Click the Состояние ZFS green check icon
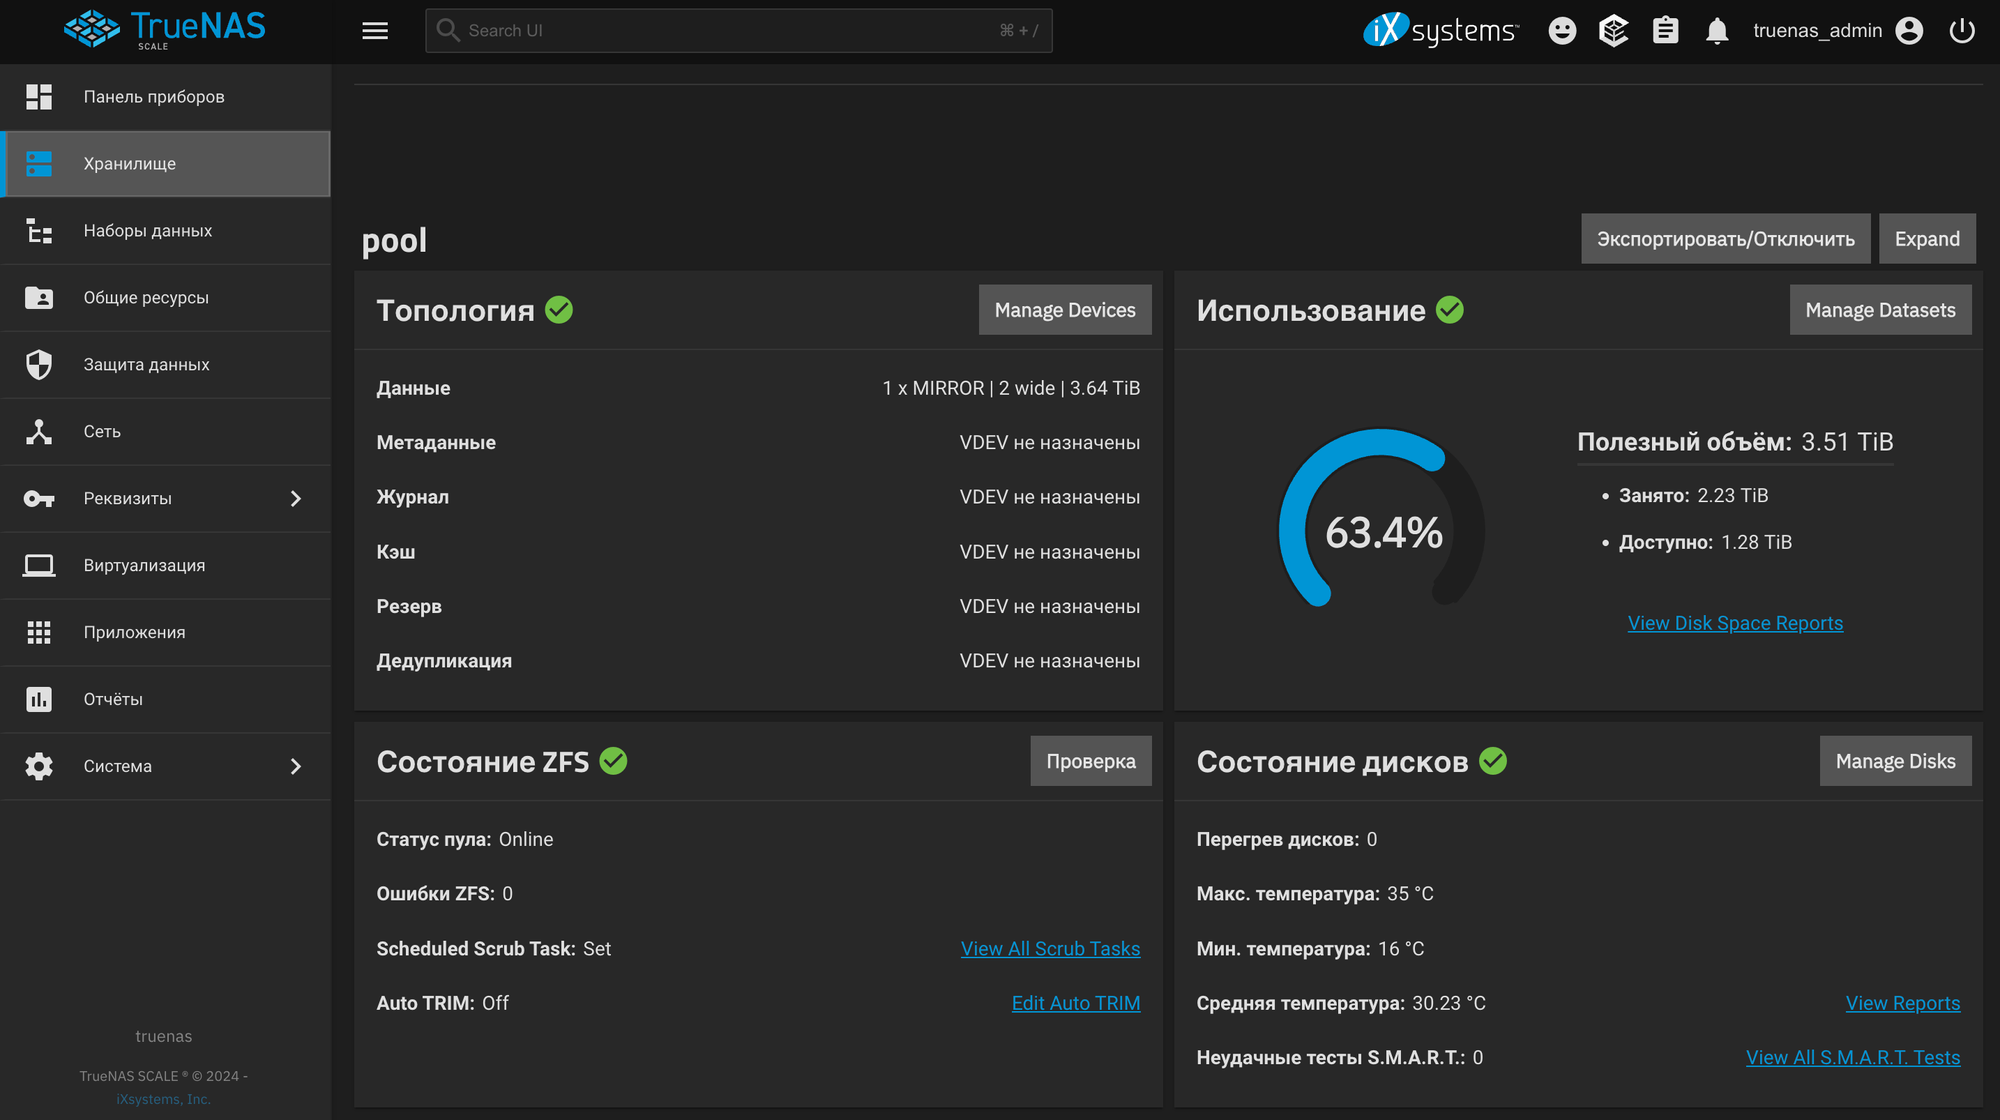The width and height of the screenshot is (2000, 1120). coord(613,761)
